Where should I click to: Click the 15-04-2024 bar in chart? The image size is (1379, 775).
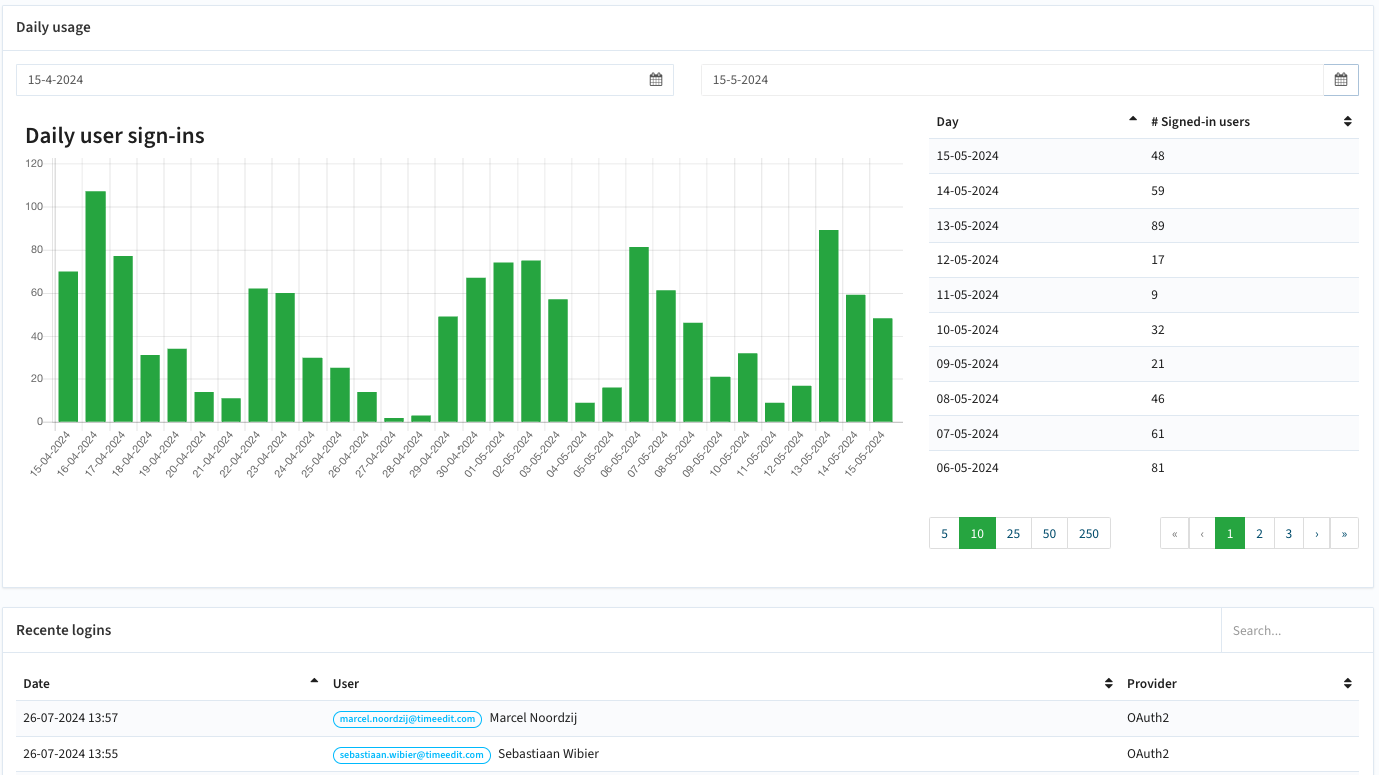pyautogui.click(x=68, y=346)
